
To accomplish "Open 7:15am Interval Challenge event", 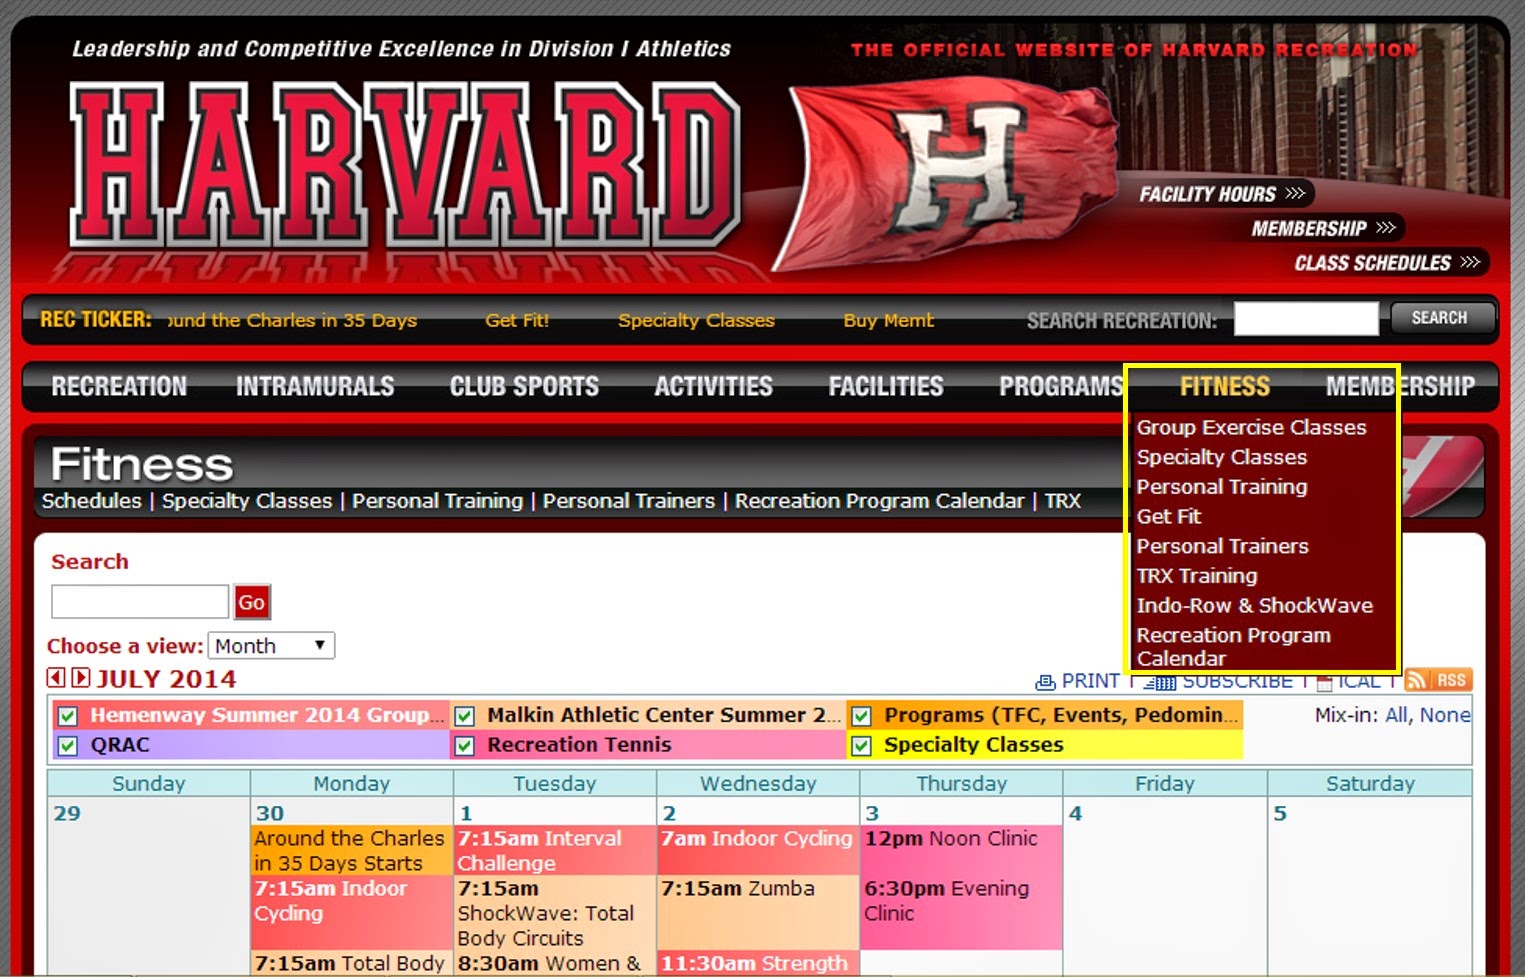I will click(555, 851).
